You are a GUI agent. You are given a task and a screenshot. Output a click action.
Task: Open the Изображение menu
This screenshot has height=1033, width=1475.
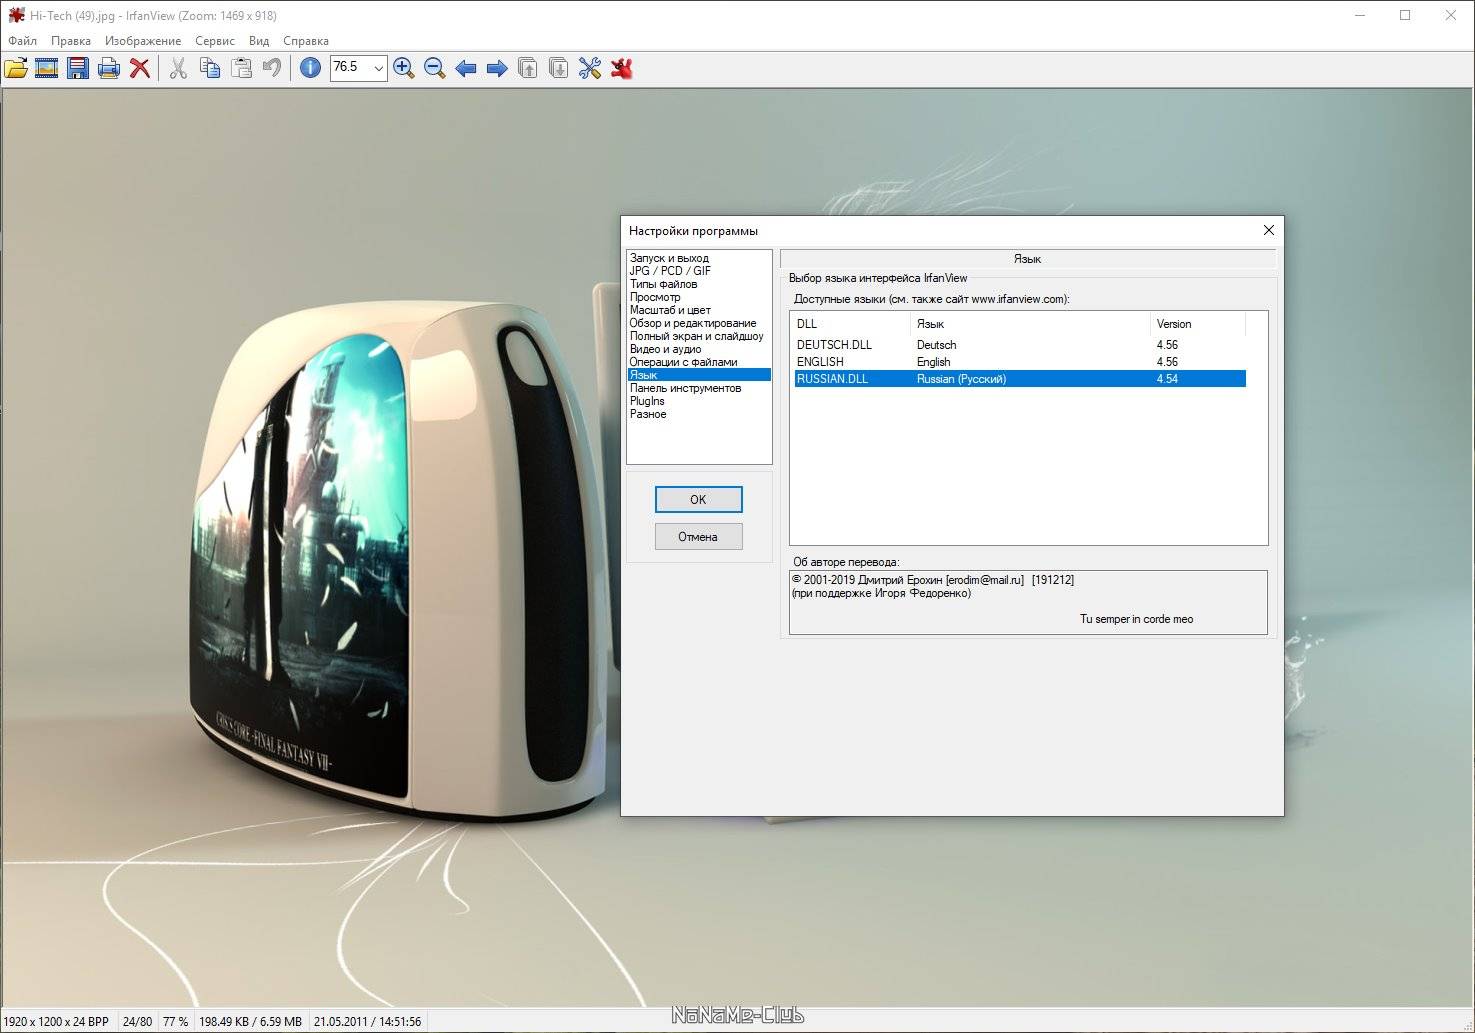pos(143,41)
